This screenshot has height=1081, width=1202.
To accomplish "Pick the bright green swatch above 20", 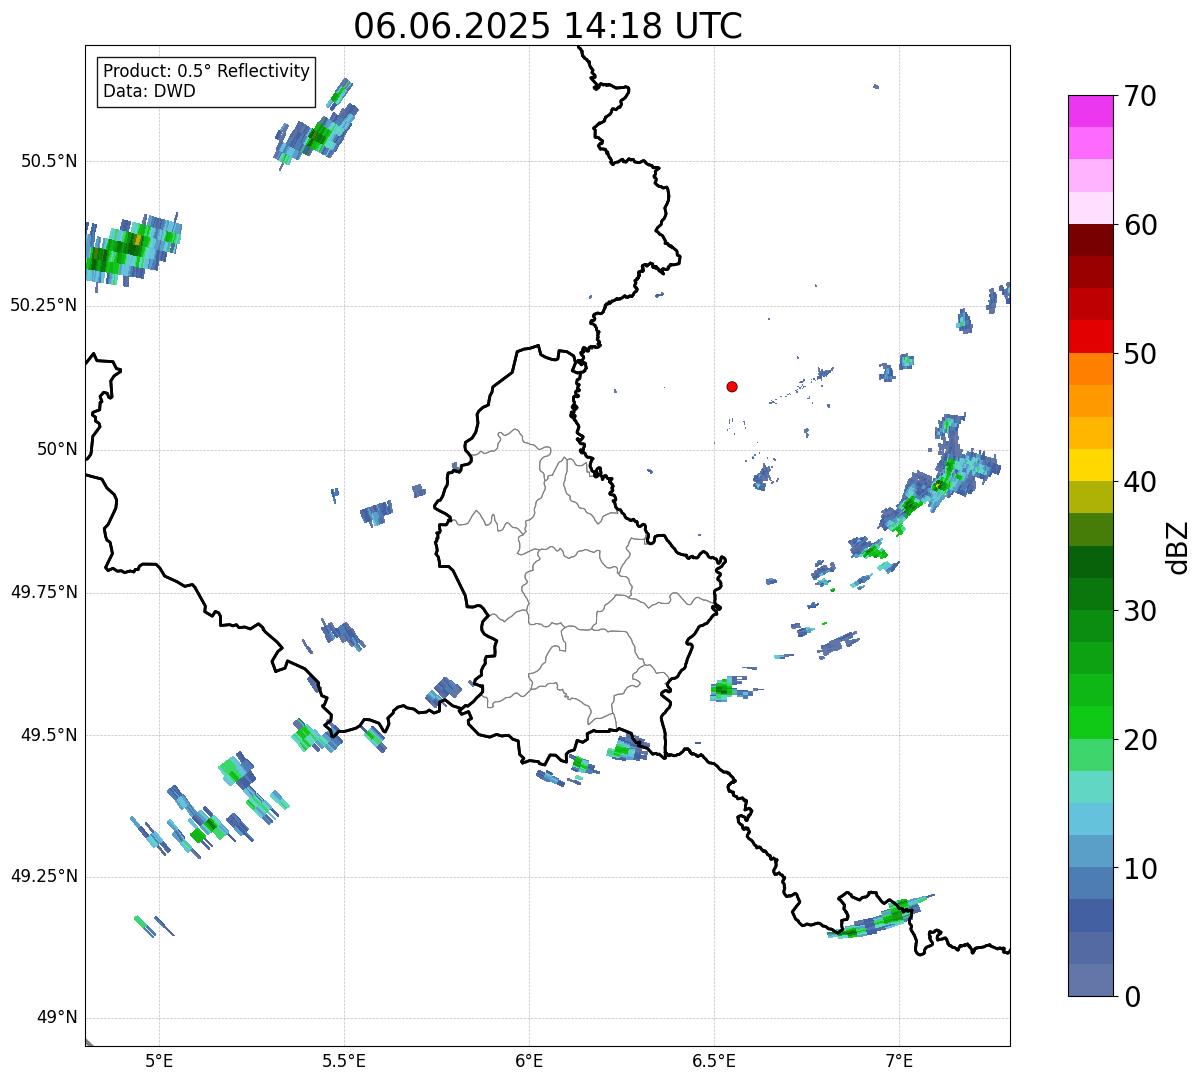I will coord(1091,723).
